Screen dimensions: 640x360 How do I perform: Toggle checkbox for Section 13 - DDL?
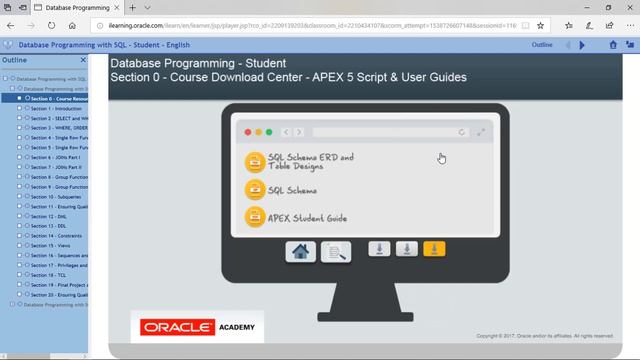(19, 226)
